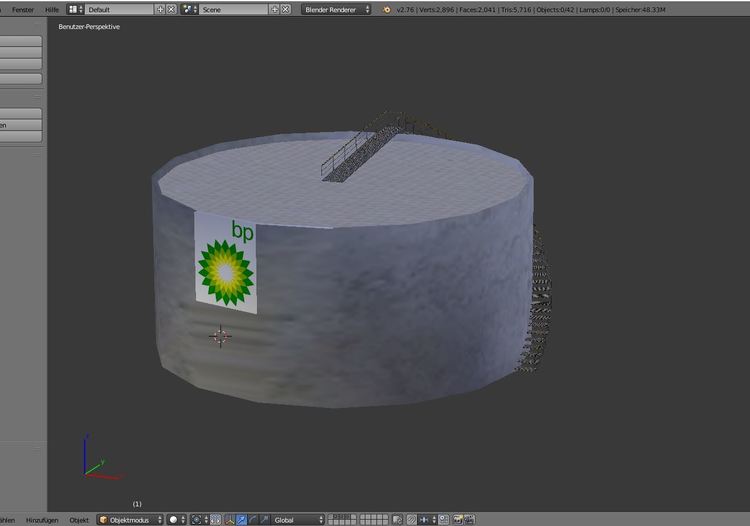Viewport: 750px width, 526px height.
Task: Click the first button in the tool shelf
Action: (20, 41)
